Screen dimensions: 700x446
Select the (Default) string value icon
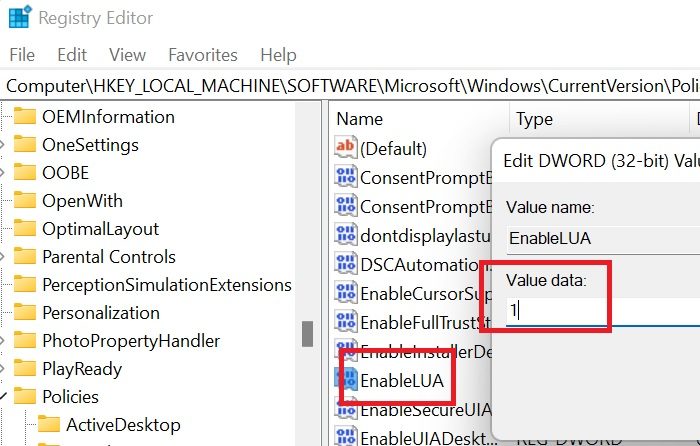tap(346, 147)
